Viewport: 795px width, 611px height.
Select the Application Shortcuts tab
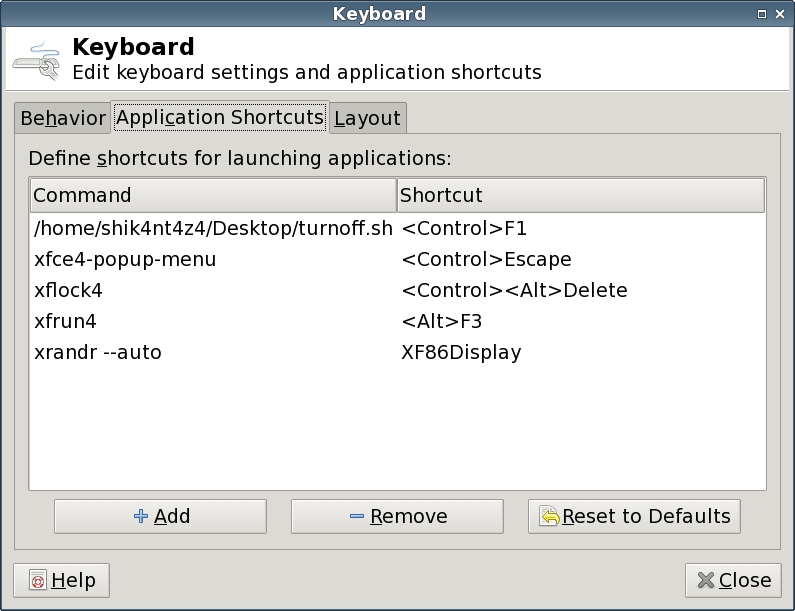coord(219,117)
